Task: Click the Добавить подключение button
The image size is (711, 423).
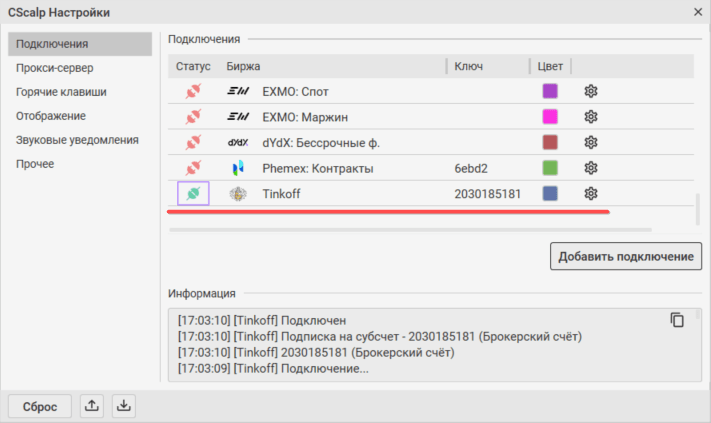Action: pos(626,256)
